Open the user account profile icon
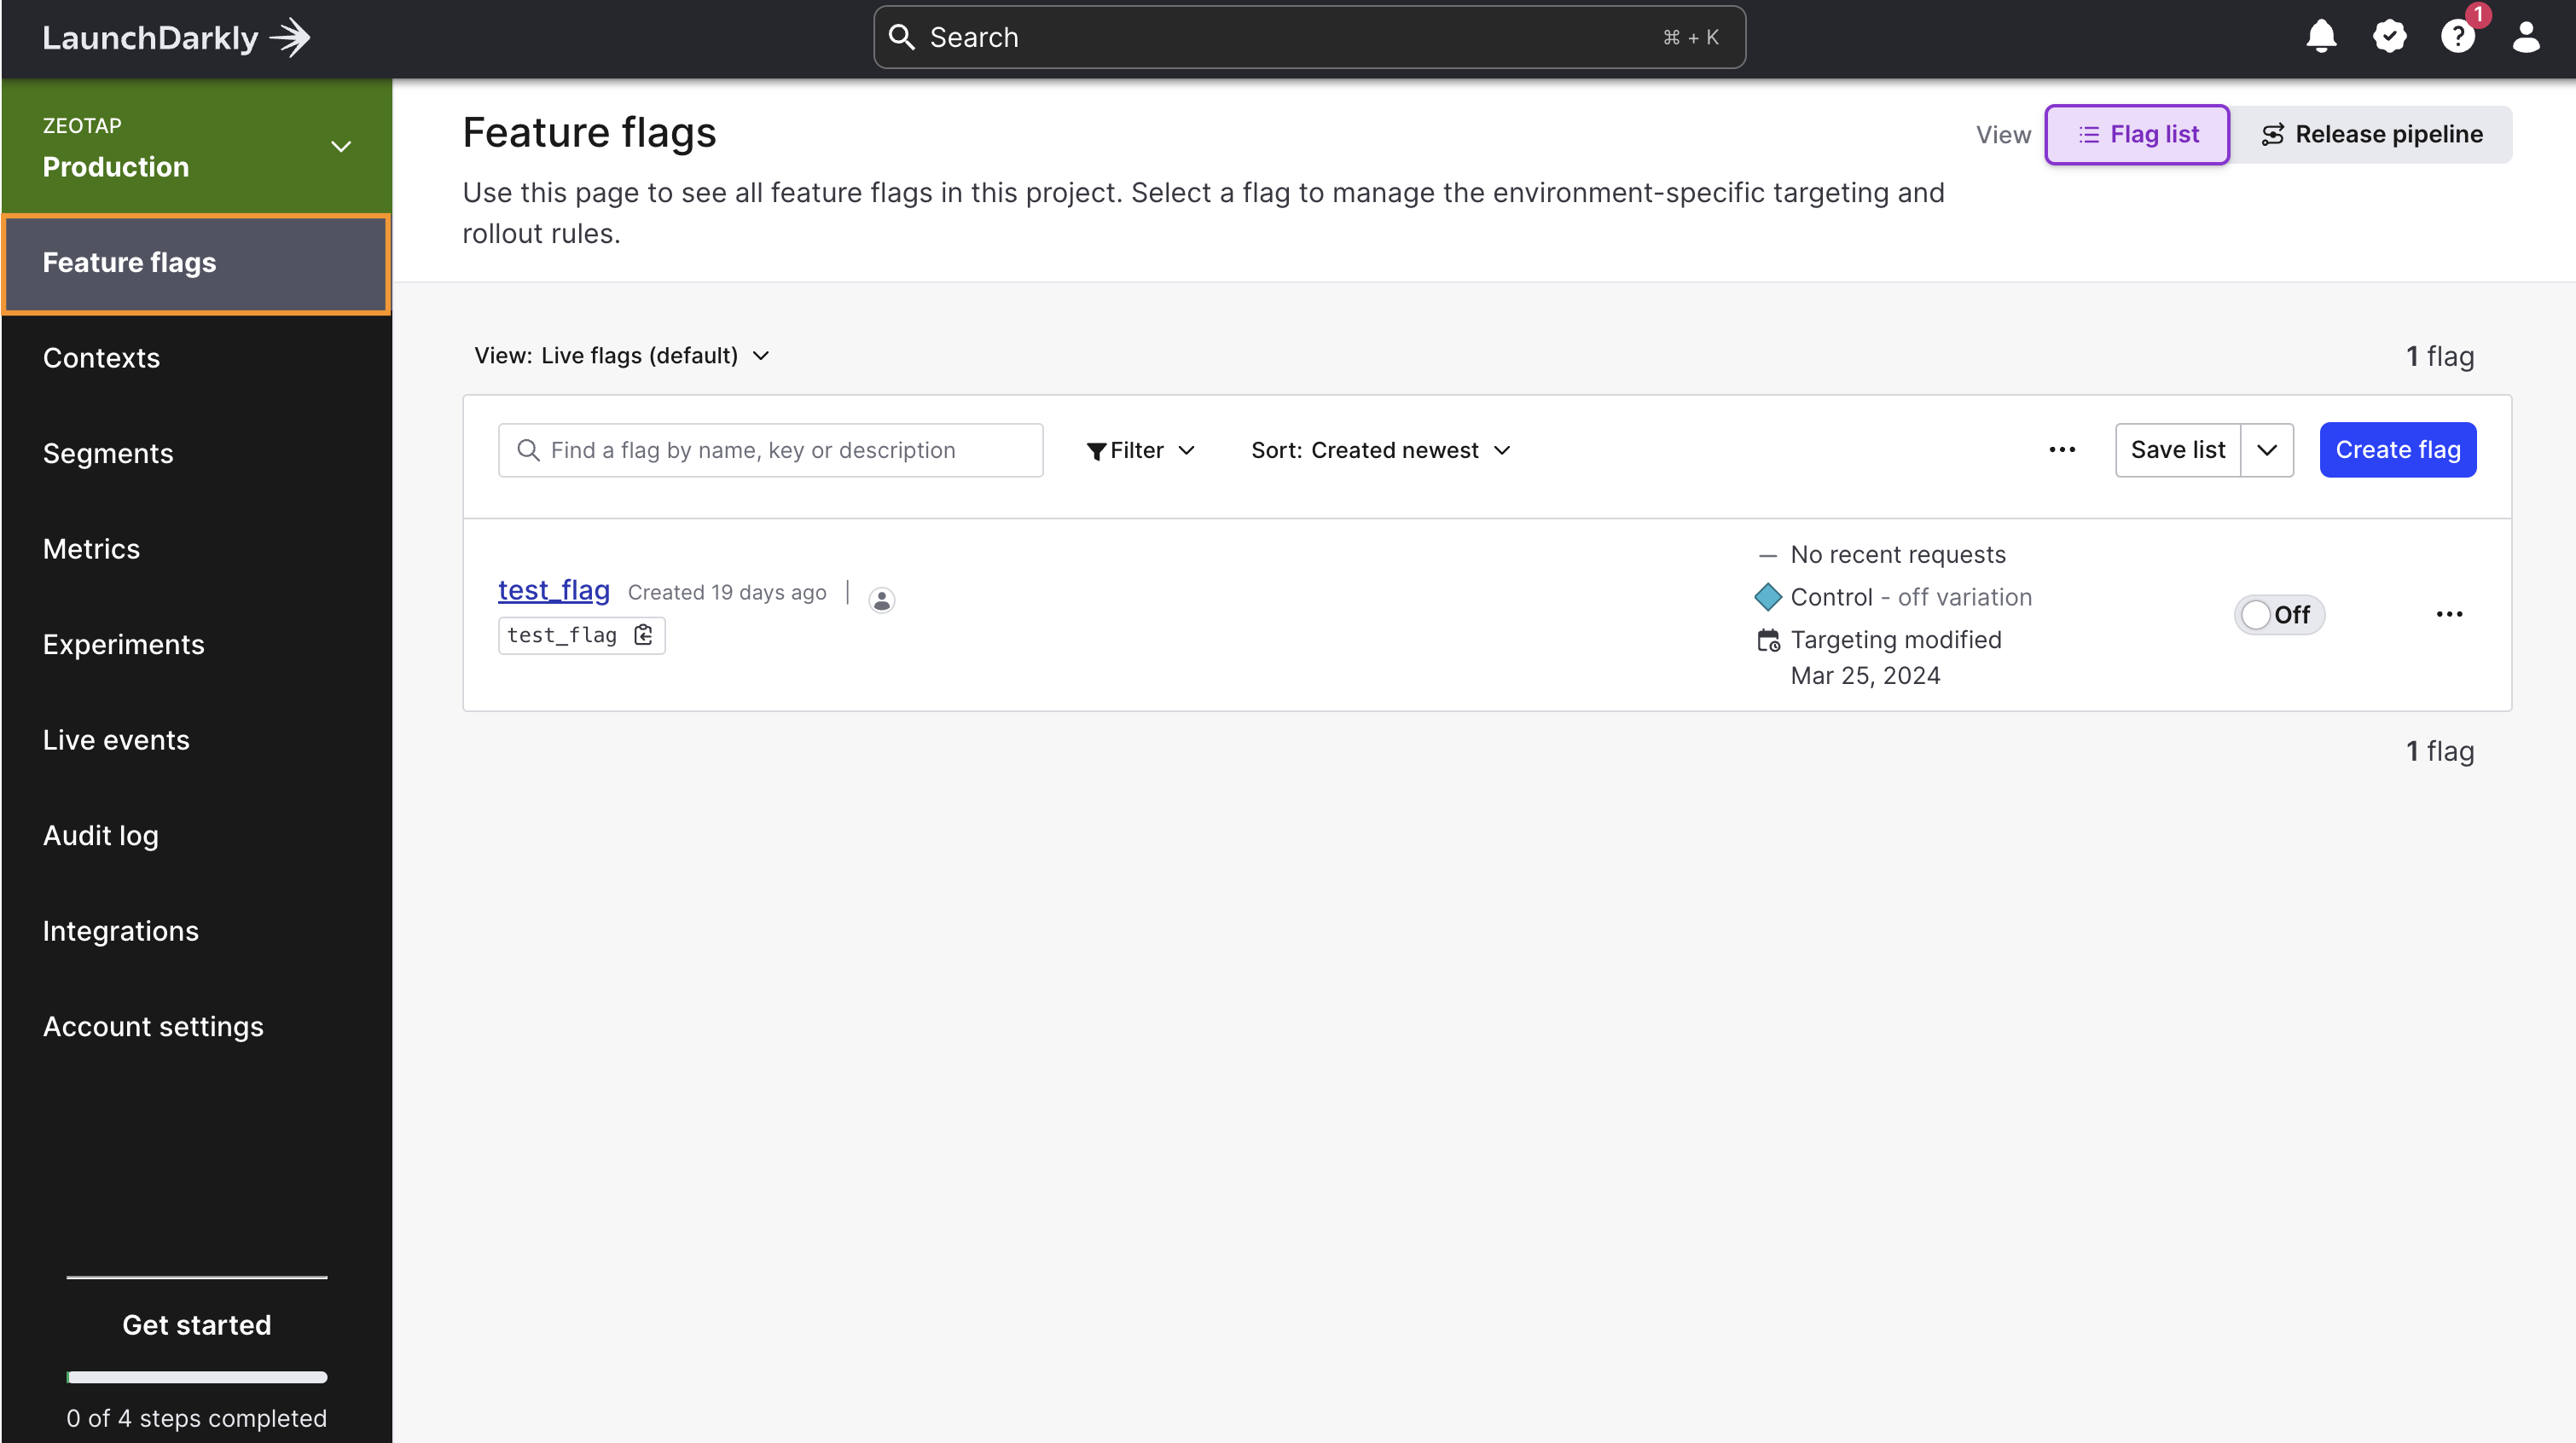This screenshot has height=1443, width=2576. (x=2526, y=37)
